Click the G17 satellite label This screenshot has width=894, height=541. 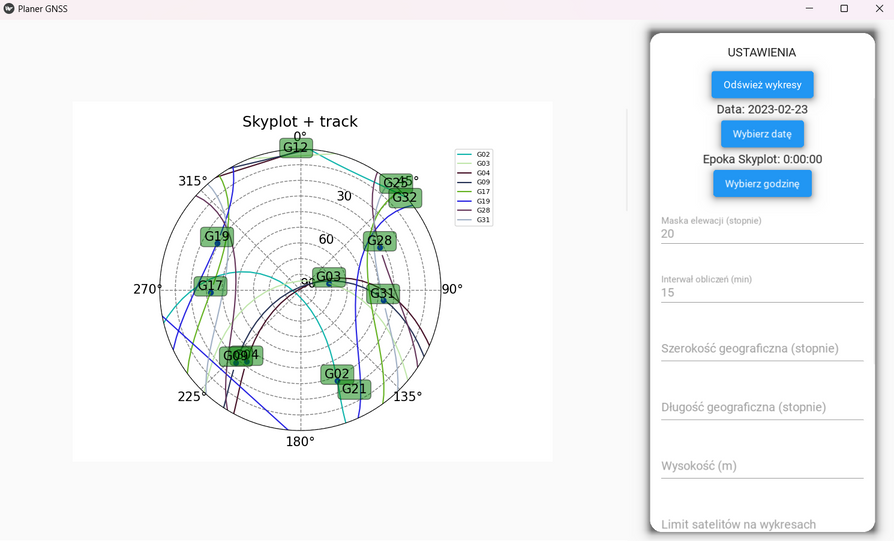point(210,286)
